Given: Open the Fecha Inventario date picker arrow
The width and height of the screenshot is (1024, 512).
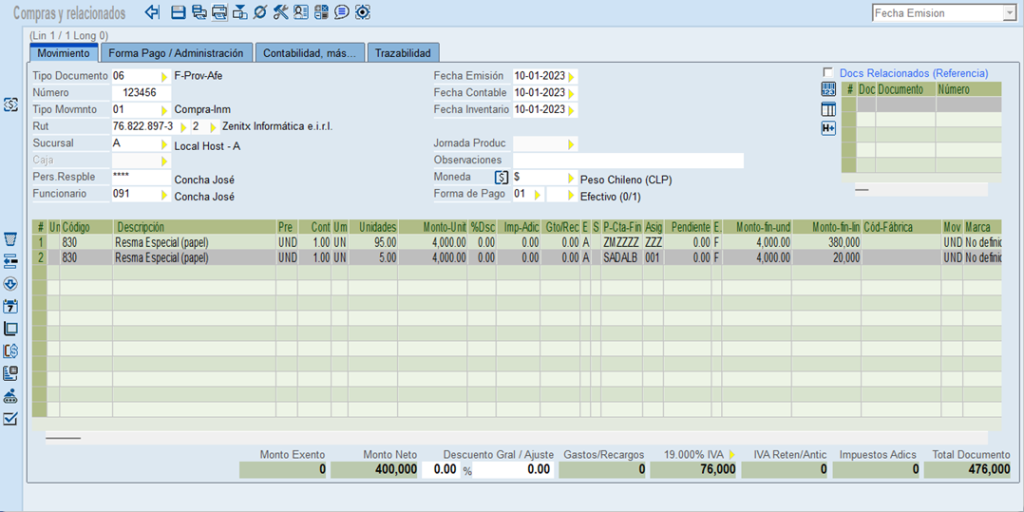Looking at the screenshot, I should click(x=572, y=110).
